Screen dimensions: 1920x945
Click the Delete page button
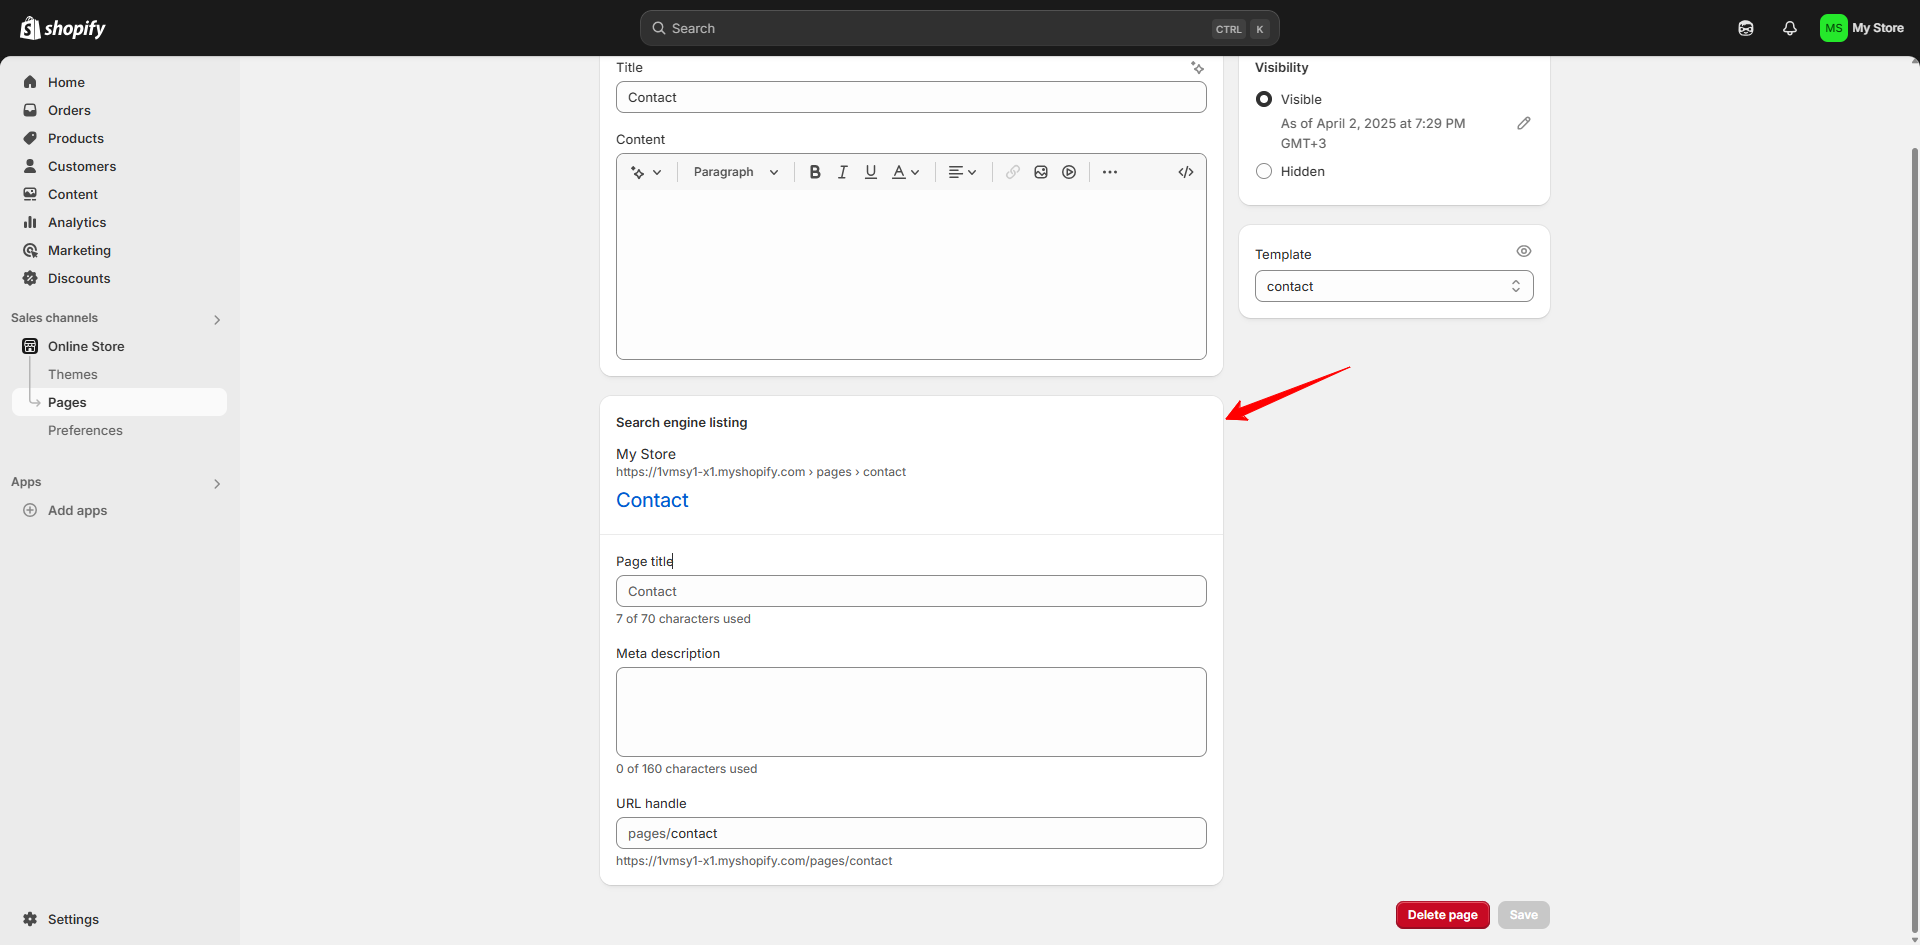1442,914
